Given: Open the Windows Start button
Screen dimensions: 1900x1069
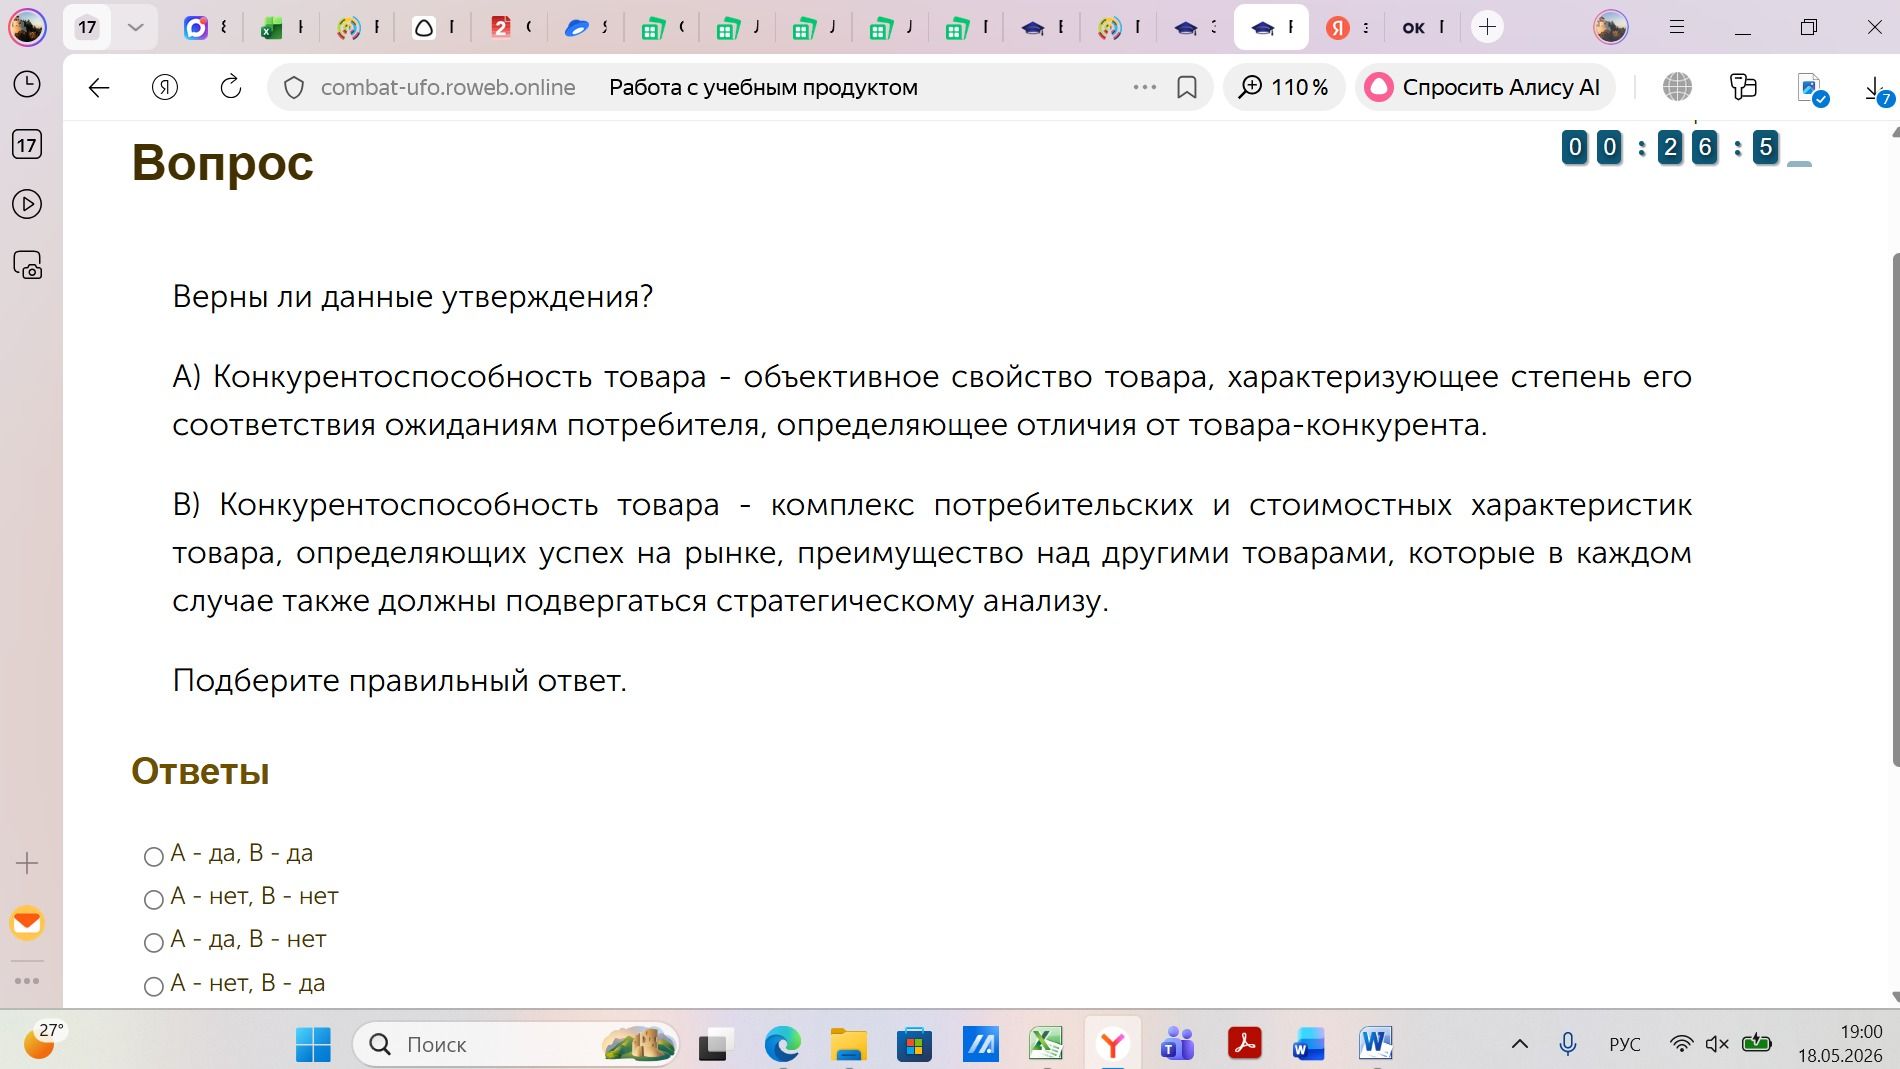Looking at the screenshot, I should coord(313,1045).
